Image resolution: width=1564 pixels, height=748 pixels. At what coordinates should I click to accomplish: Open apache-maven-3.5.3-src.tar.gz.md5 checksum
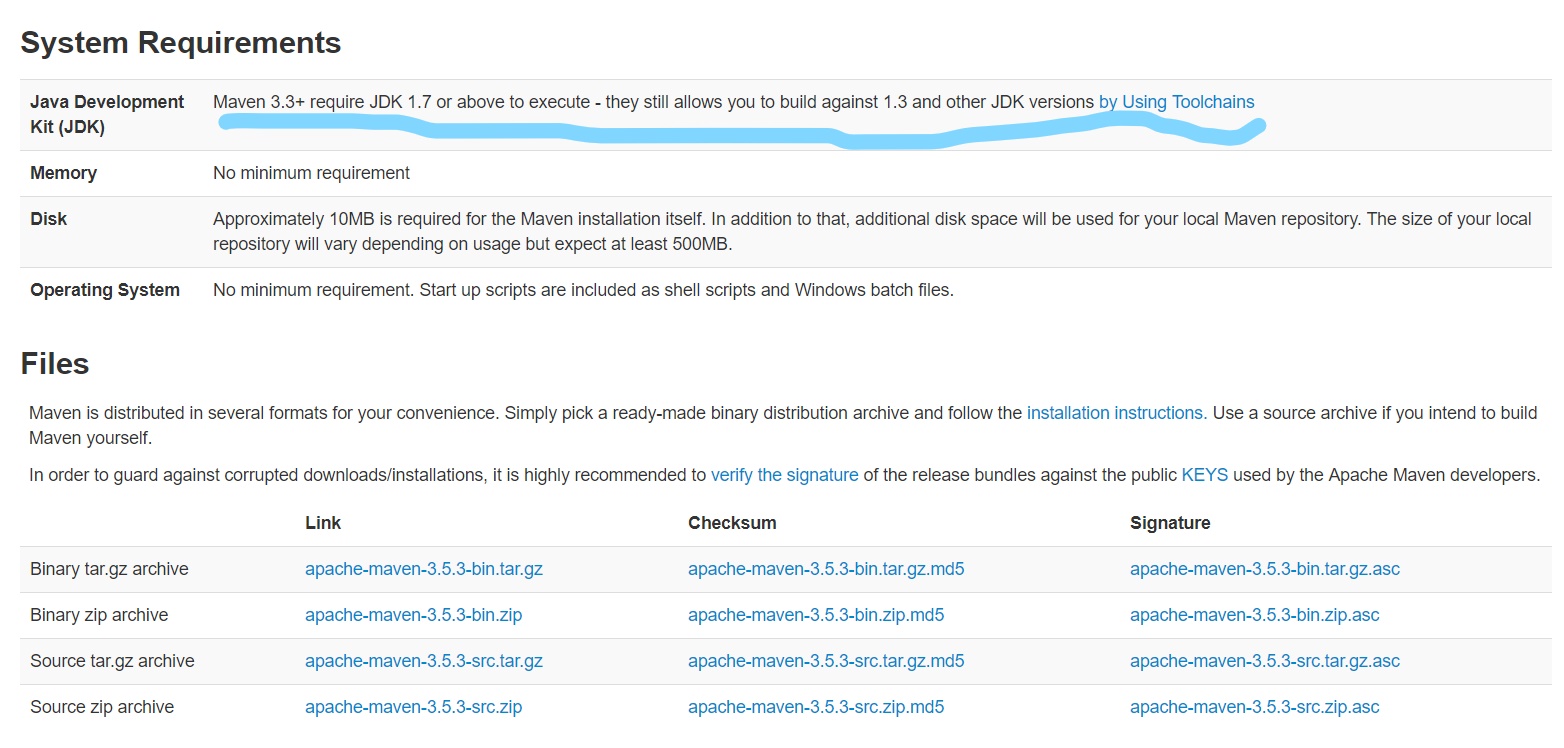pyautogui.click(x=826, y=661)
